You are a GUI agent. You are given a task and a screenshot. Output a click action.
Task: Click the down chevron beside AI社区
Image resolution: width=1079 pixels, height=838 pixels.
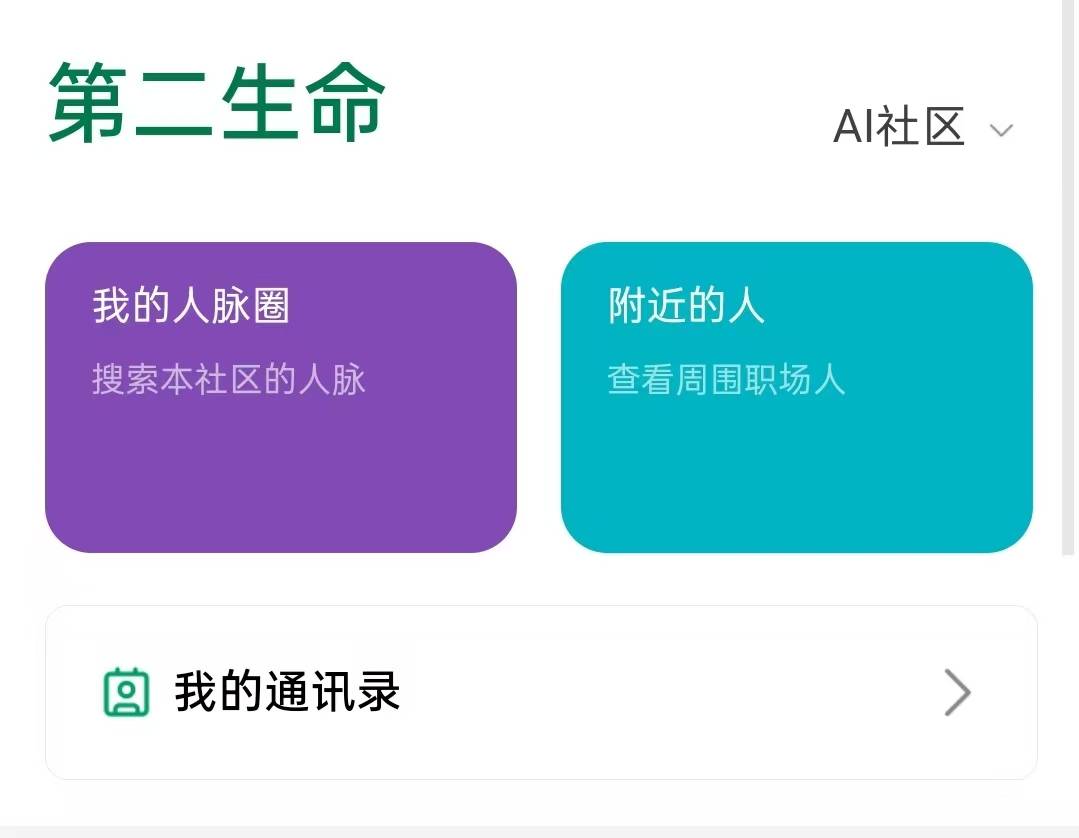[1001, 130]
